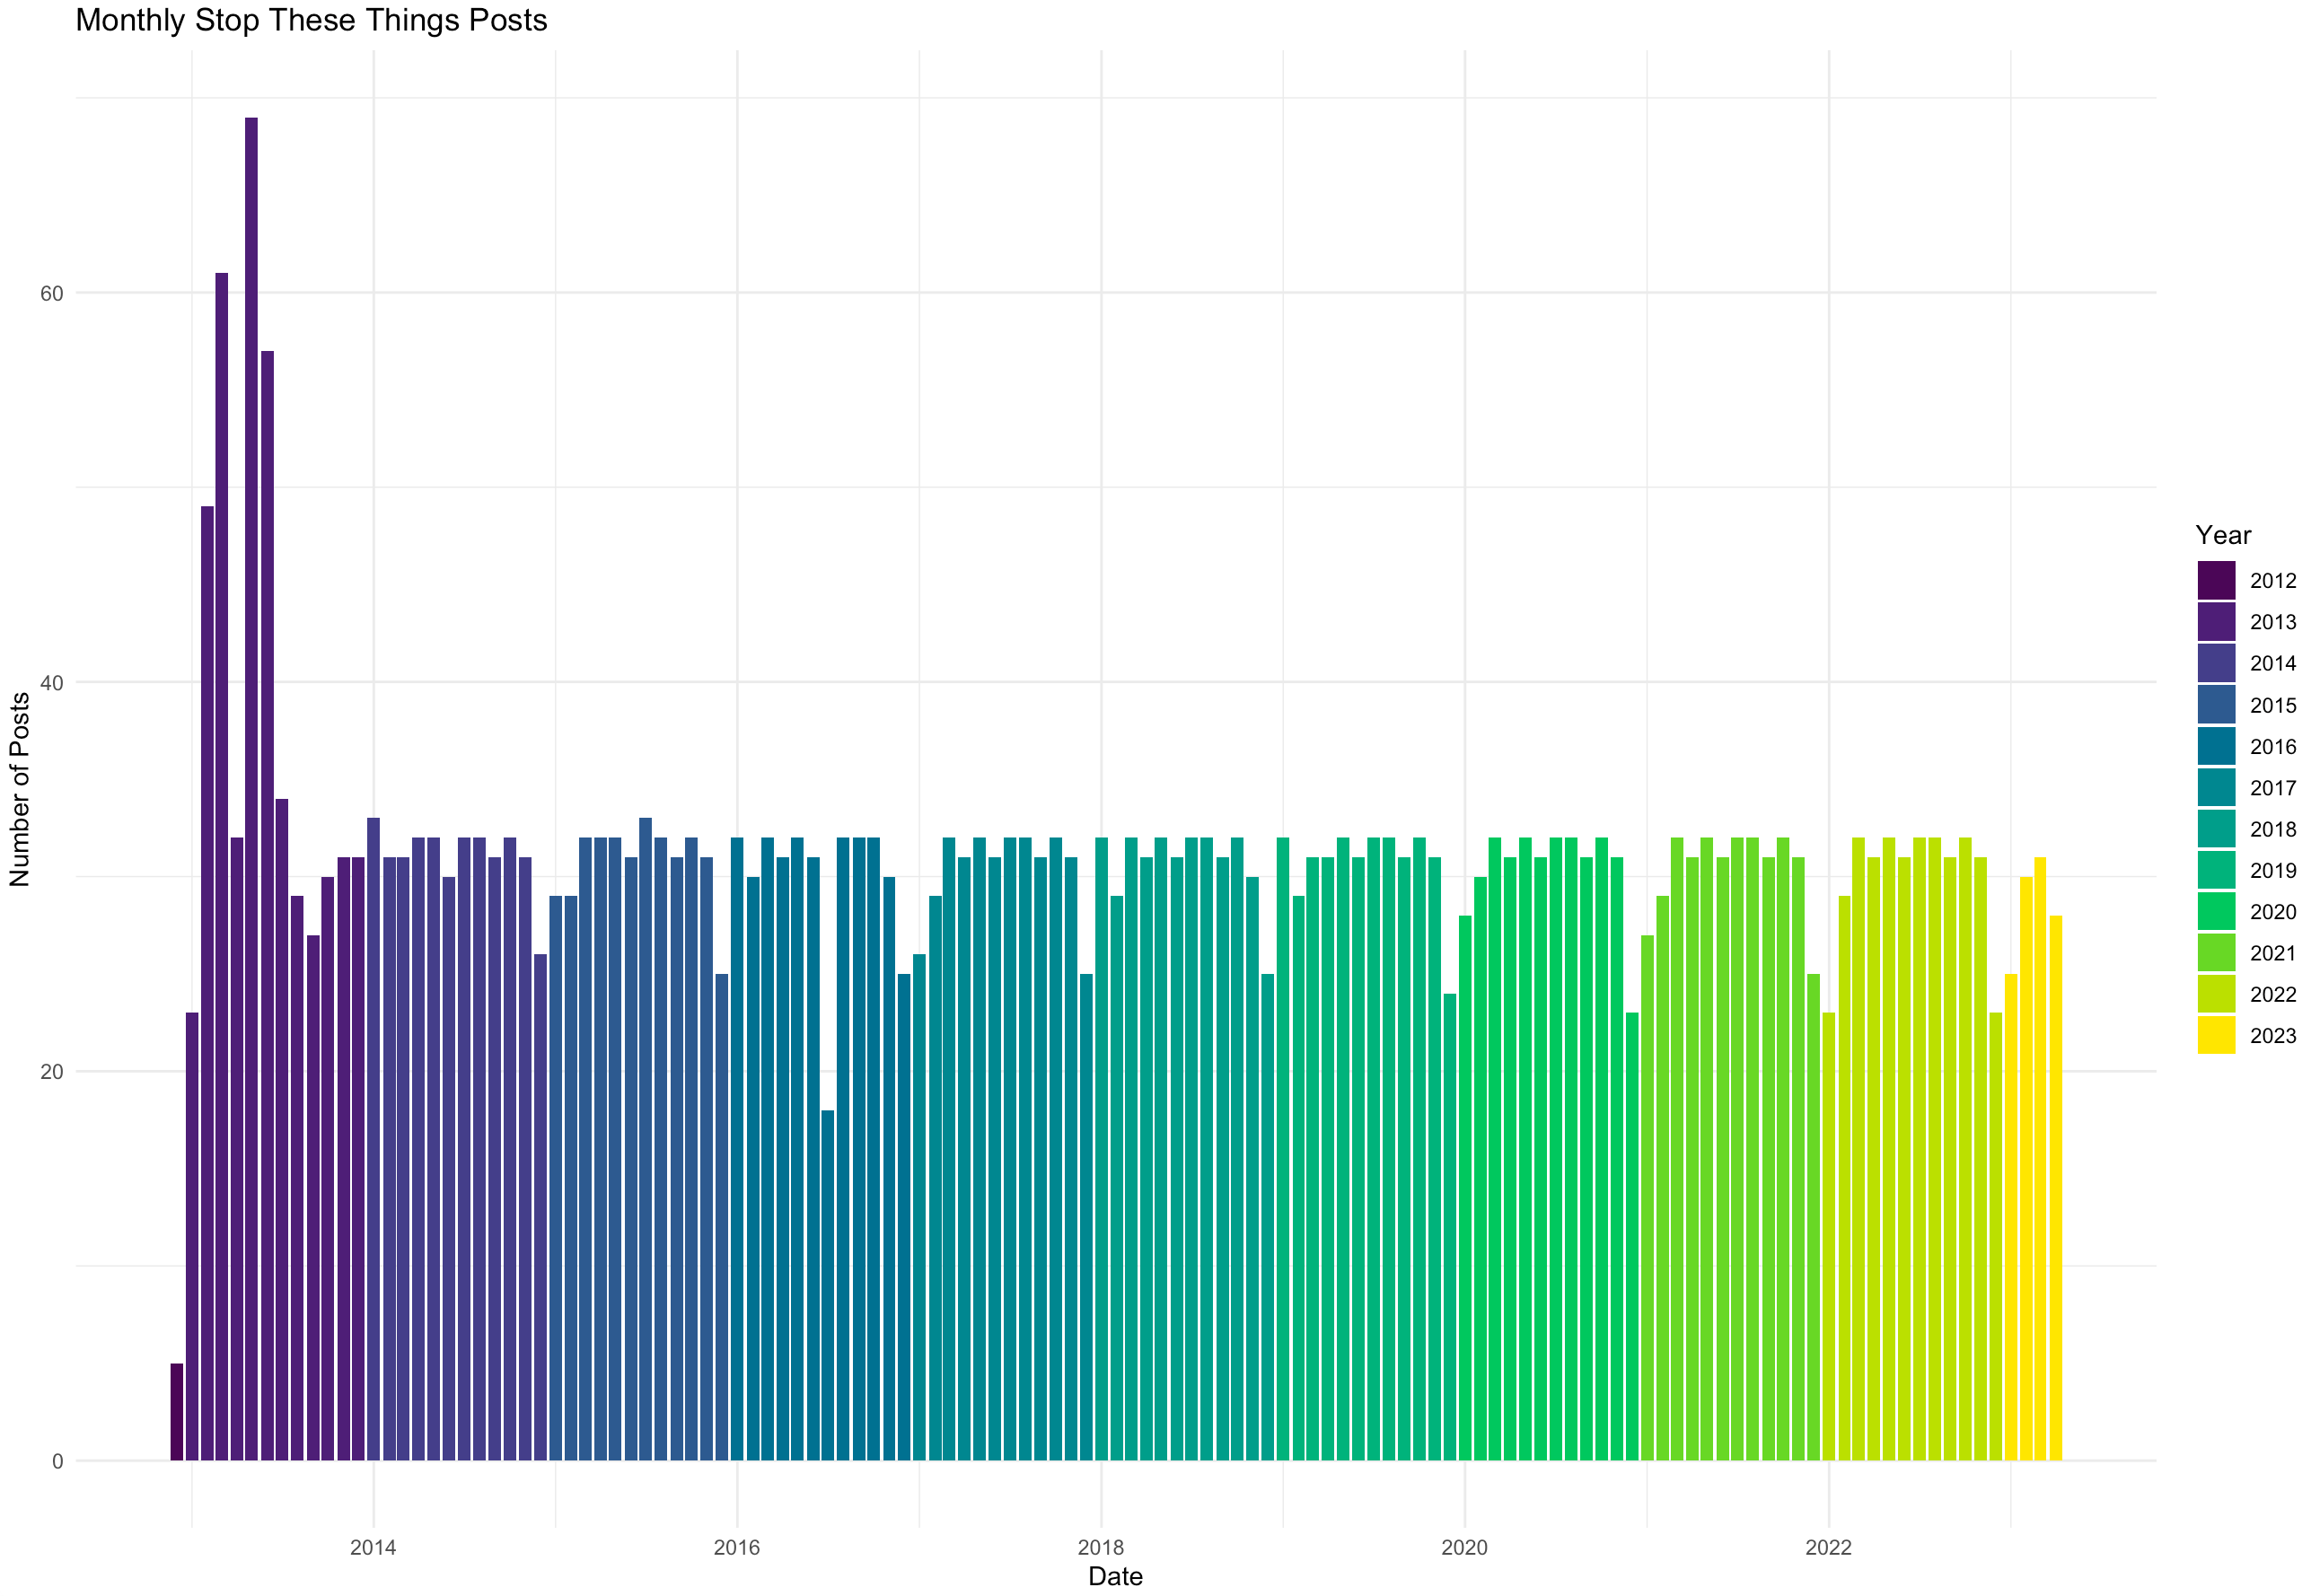2311x1596 pixels.
Task: Click the x-axis tick label "2016"
Action: coord(737,1549)
